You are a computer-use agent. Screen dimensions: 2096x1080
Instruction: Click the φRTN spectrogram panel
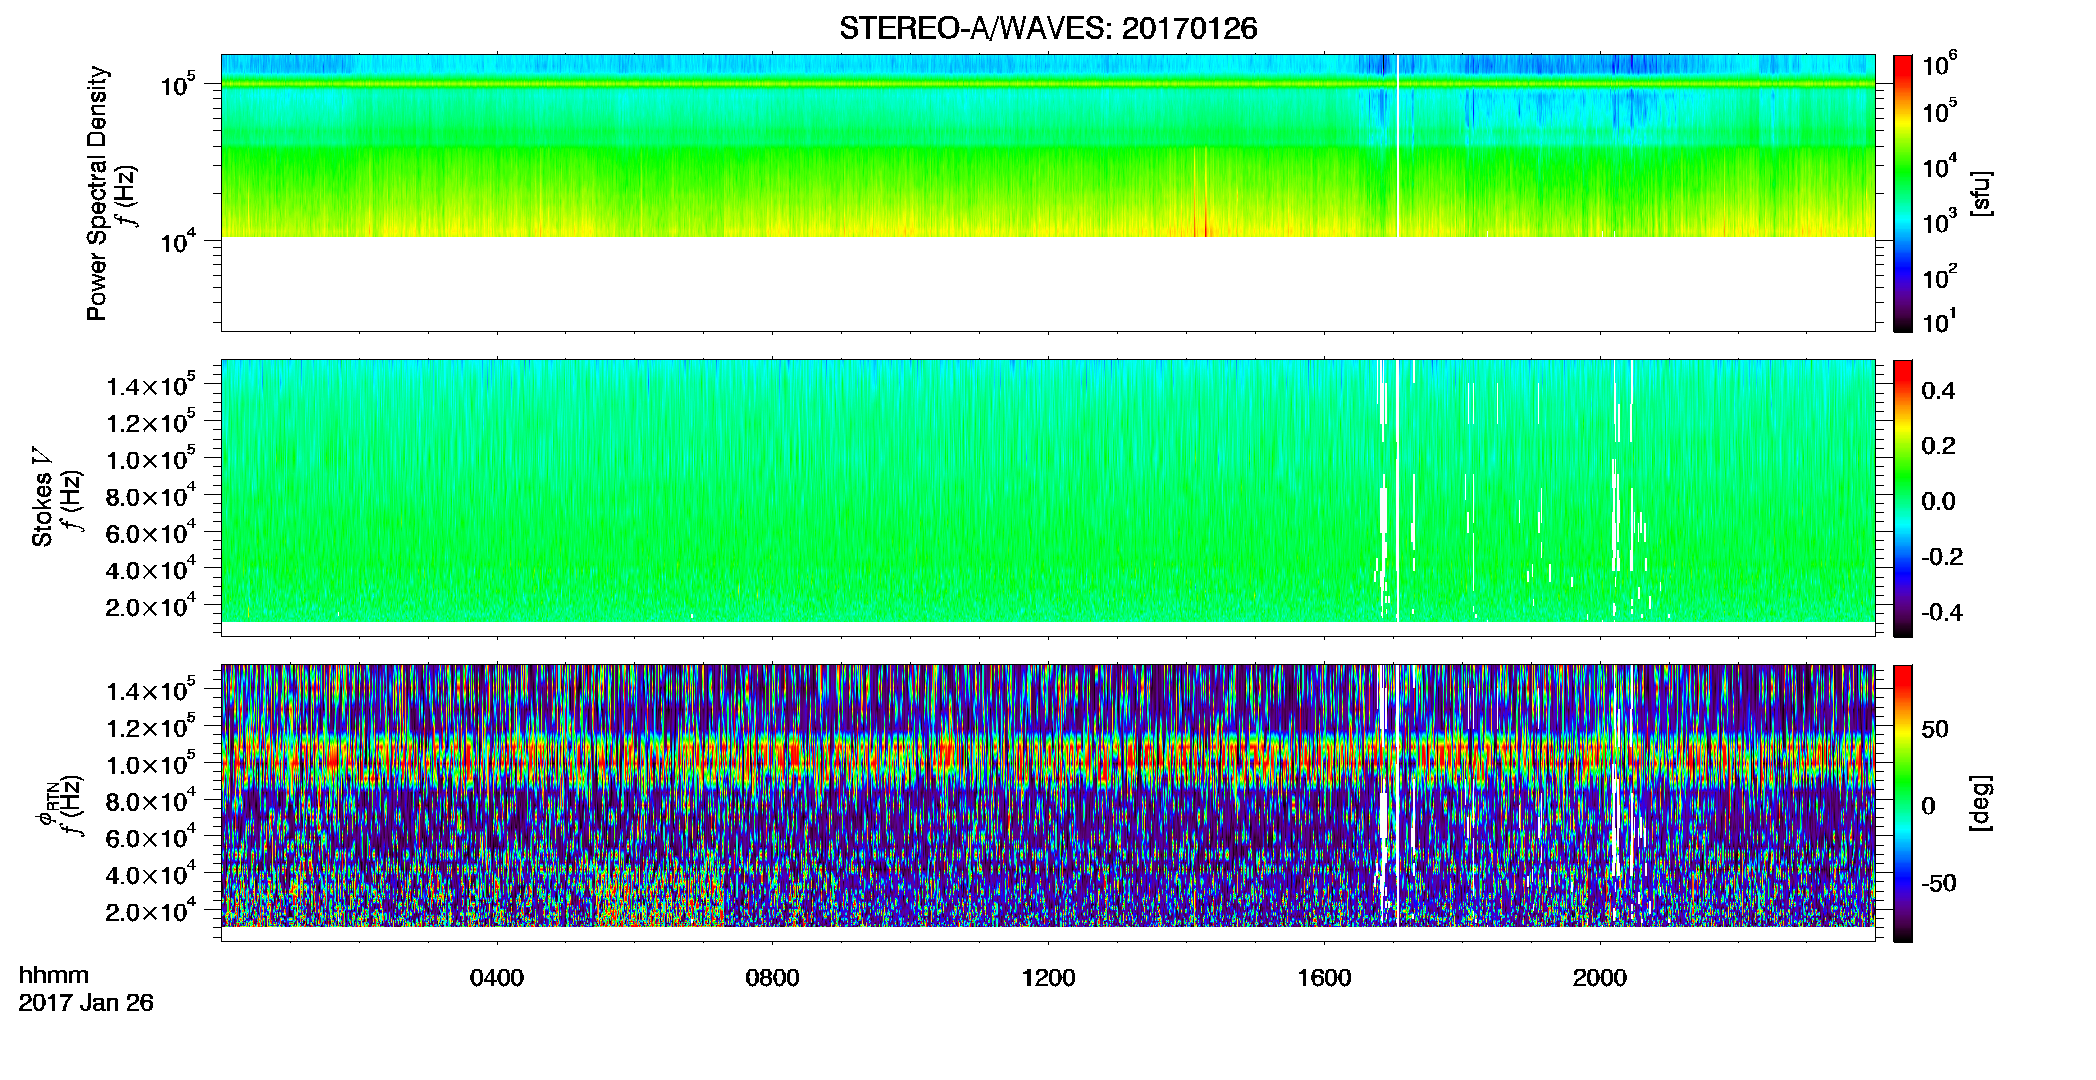tap(1048, 803)
